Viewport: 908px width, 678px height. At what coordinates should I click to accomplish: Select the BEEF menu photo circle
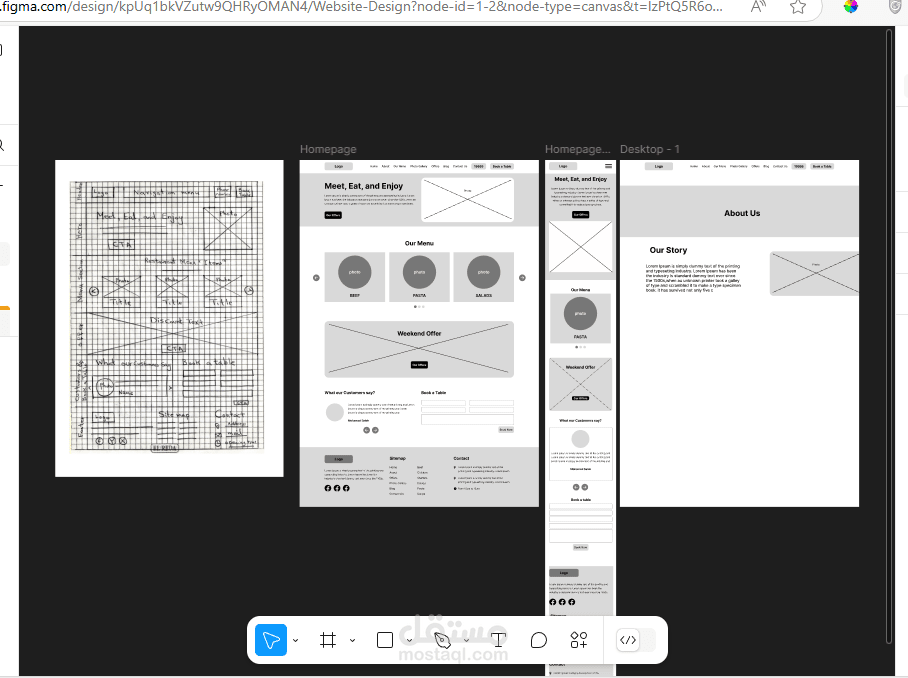coord(355,272)
